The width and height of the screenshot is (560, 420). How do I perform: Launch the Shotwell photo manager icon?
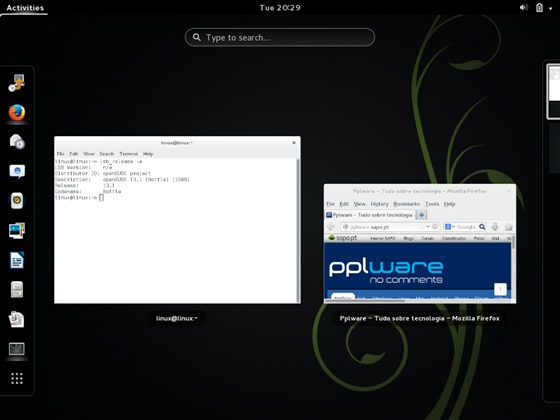pyautogui.click(x=17, y=230)
